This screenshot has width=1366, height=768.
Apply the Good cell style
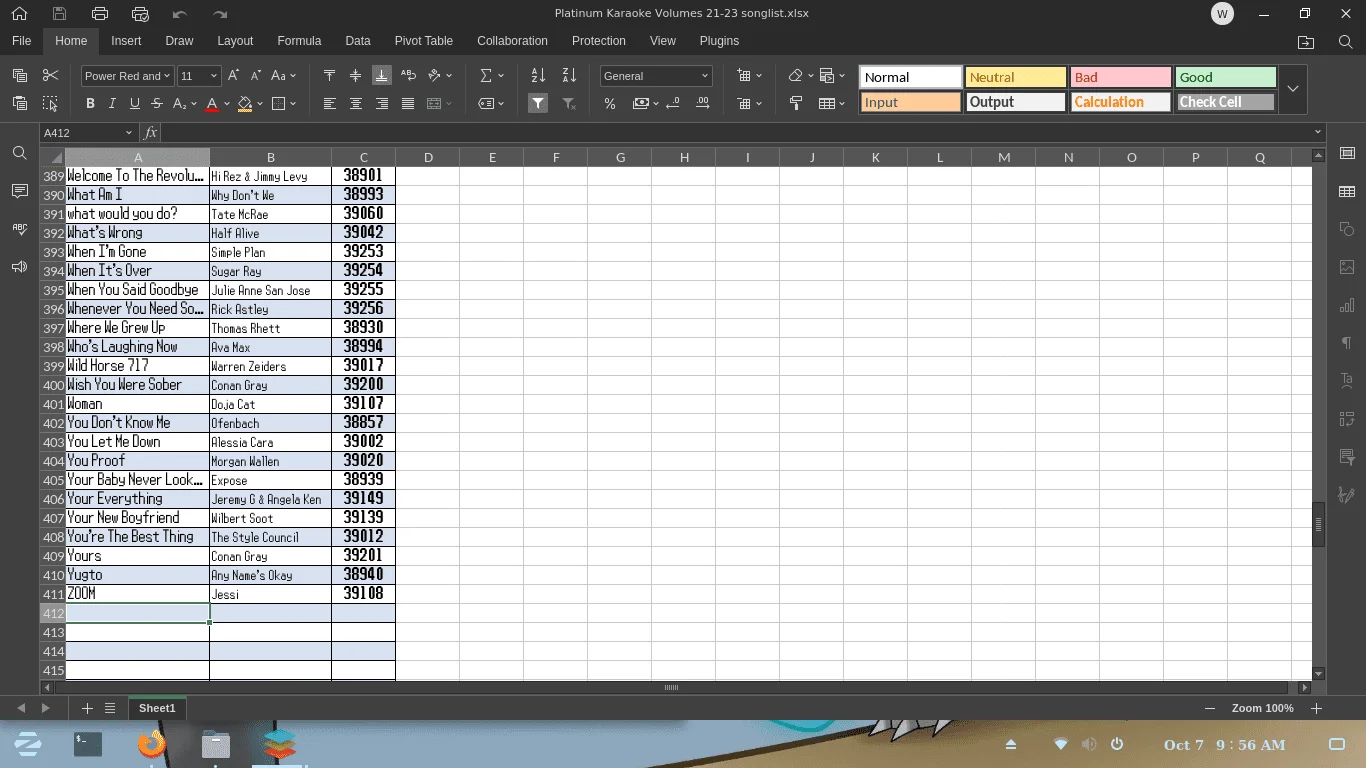(1226, 77)
